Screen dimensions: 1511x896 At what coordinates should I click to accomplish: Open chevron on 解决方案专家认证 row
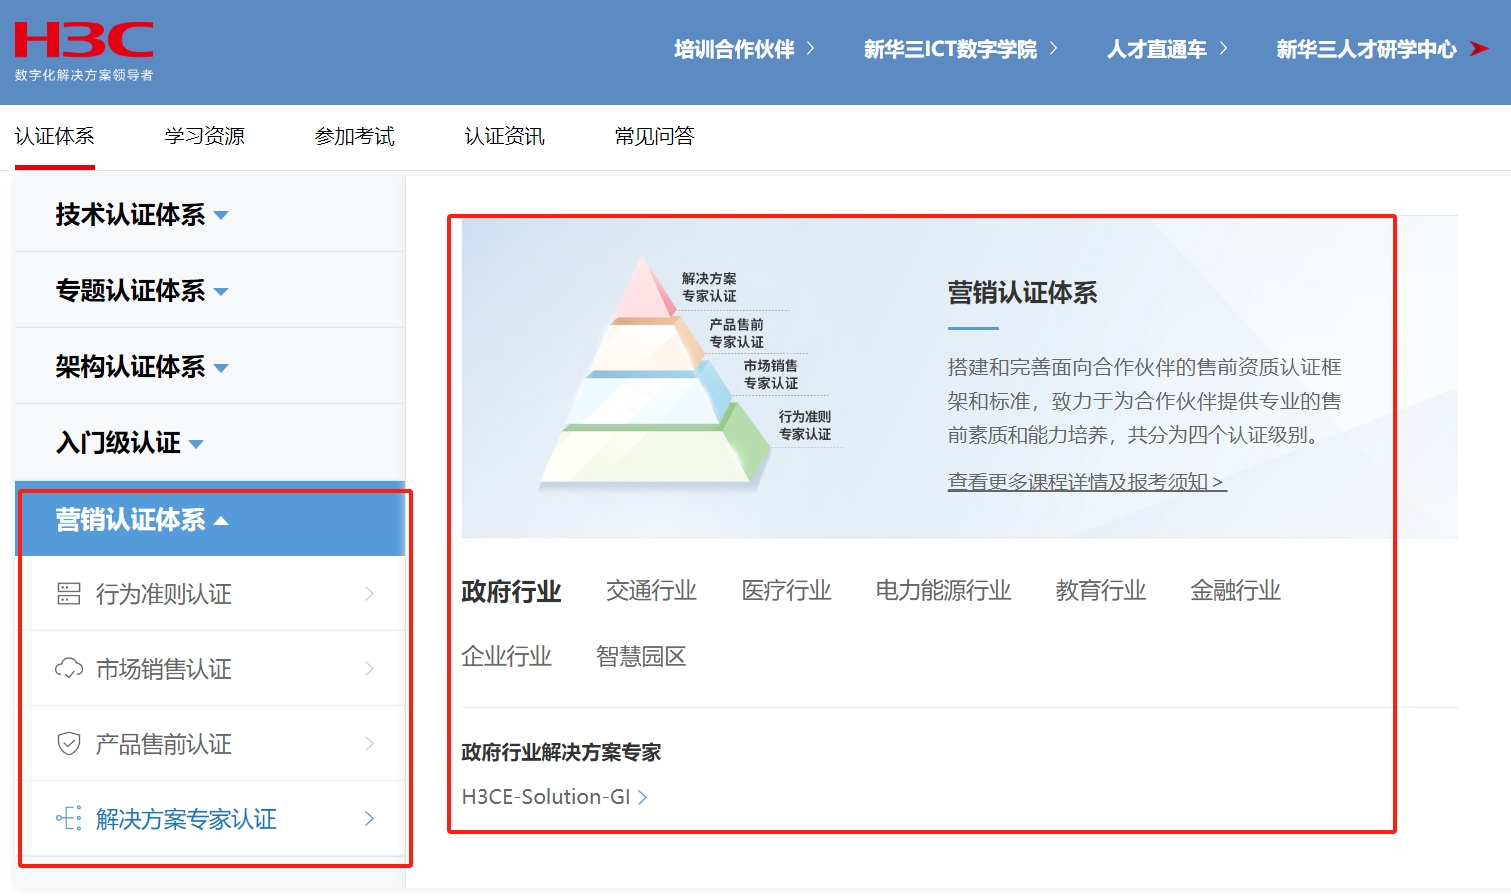pos(369,819)
